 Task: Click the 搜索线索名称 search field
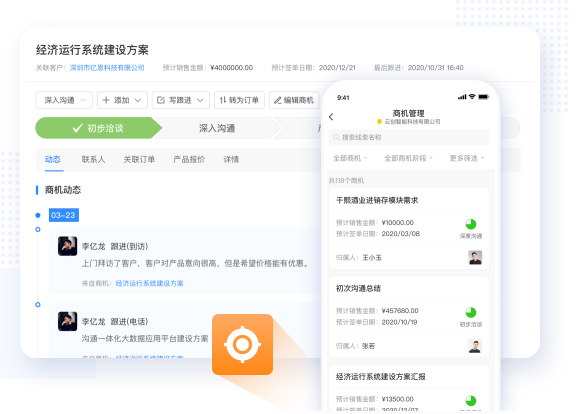tap(408, 137)
